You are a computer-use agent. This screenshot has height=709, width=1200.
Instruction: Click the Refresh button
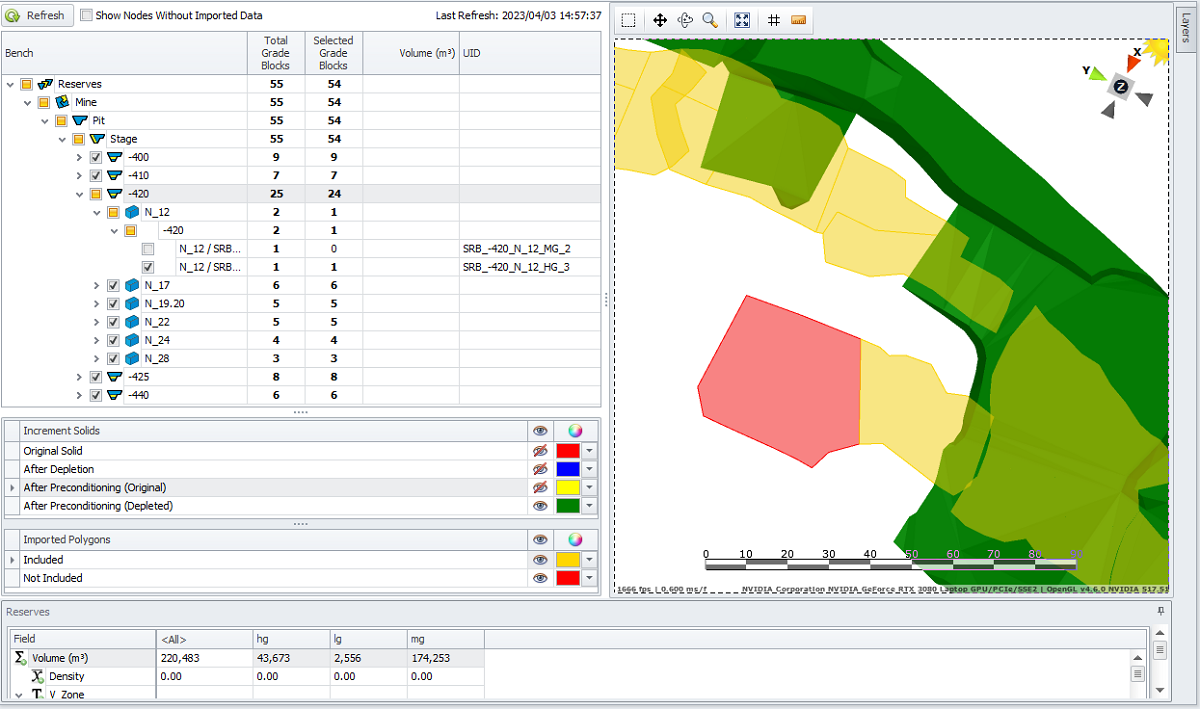click(39, 15)
